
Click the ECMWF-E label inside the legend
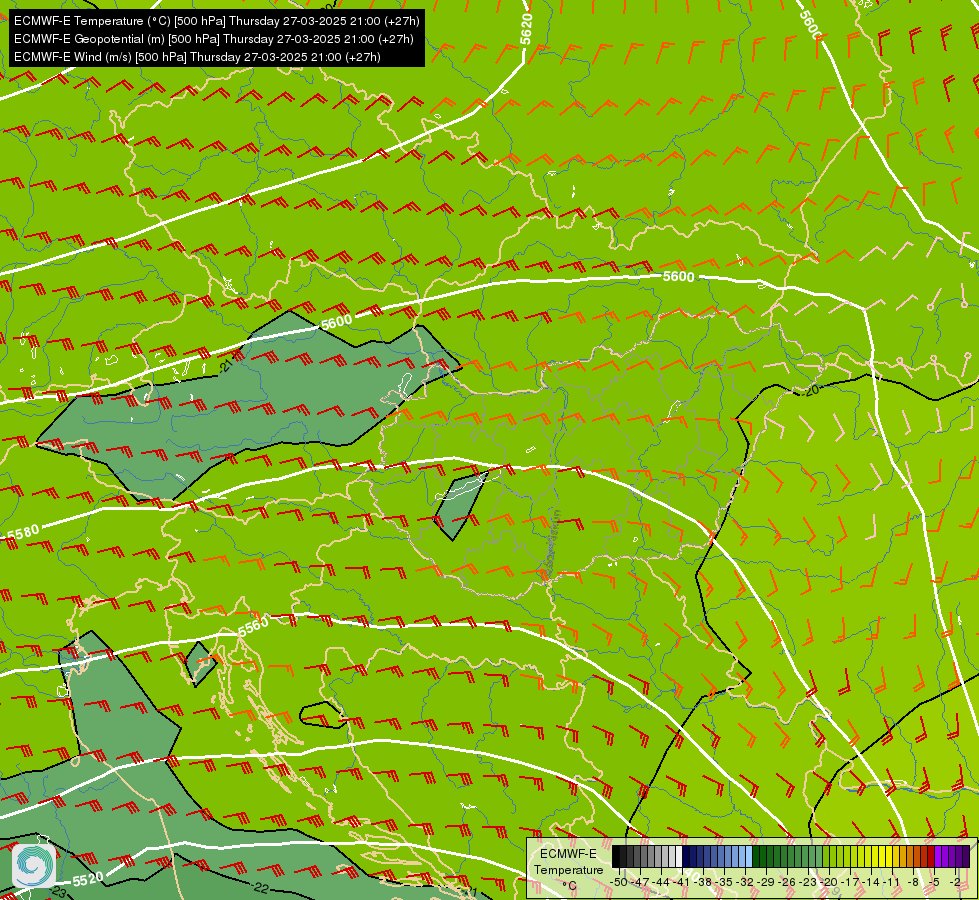pos(568,854)
